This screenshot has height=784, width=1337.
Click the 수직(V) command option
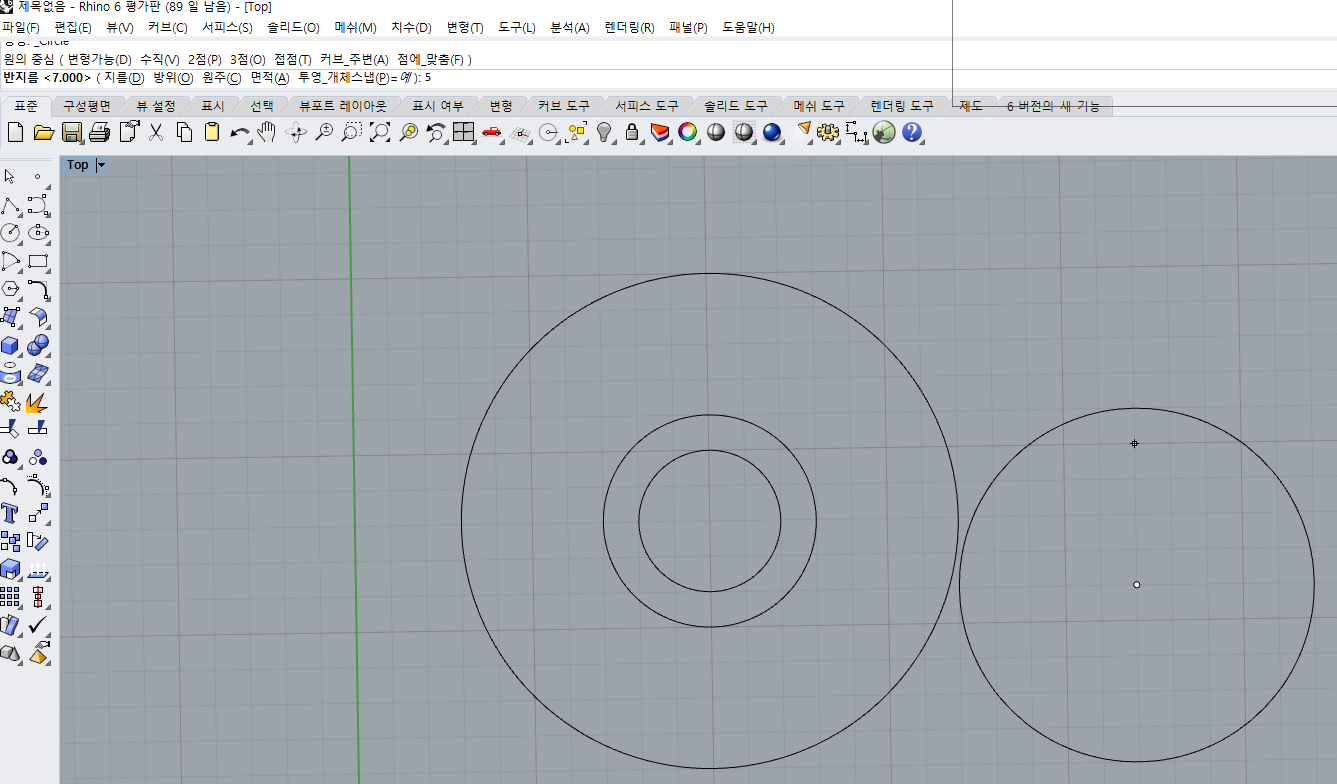(x=159, y=60)
